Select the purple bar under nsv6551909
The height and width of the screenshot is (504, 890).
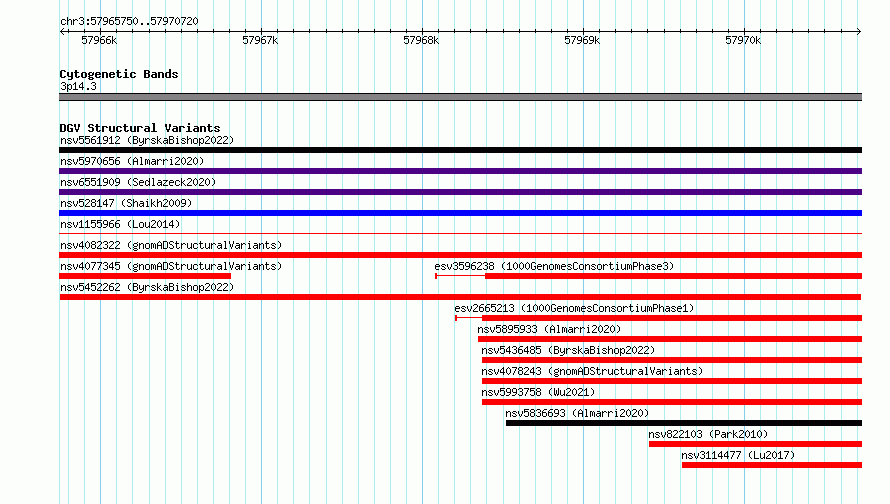[460, 192]
